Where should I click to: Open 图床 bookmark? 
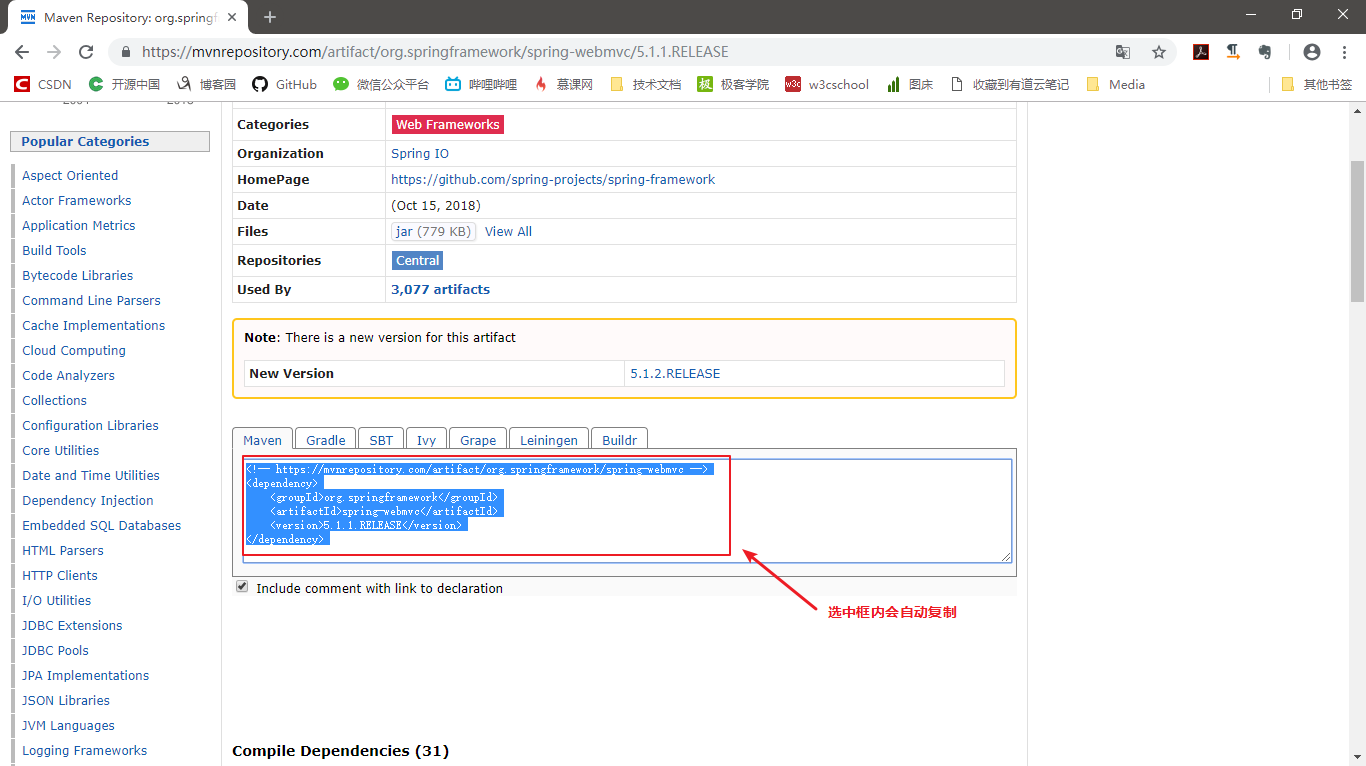click(x=909, y=84)
